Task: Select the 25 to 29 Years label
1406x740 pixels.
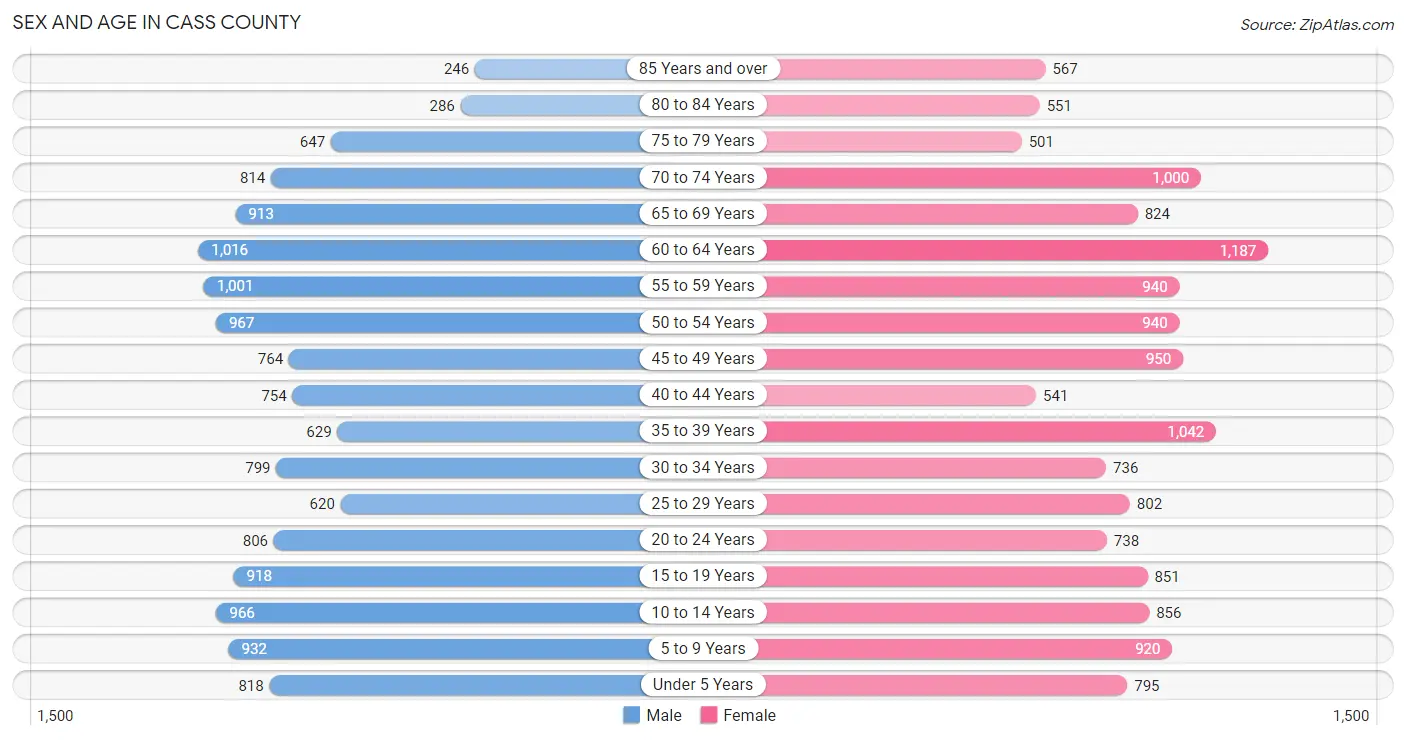Action: point(703,503)
